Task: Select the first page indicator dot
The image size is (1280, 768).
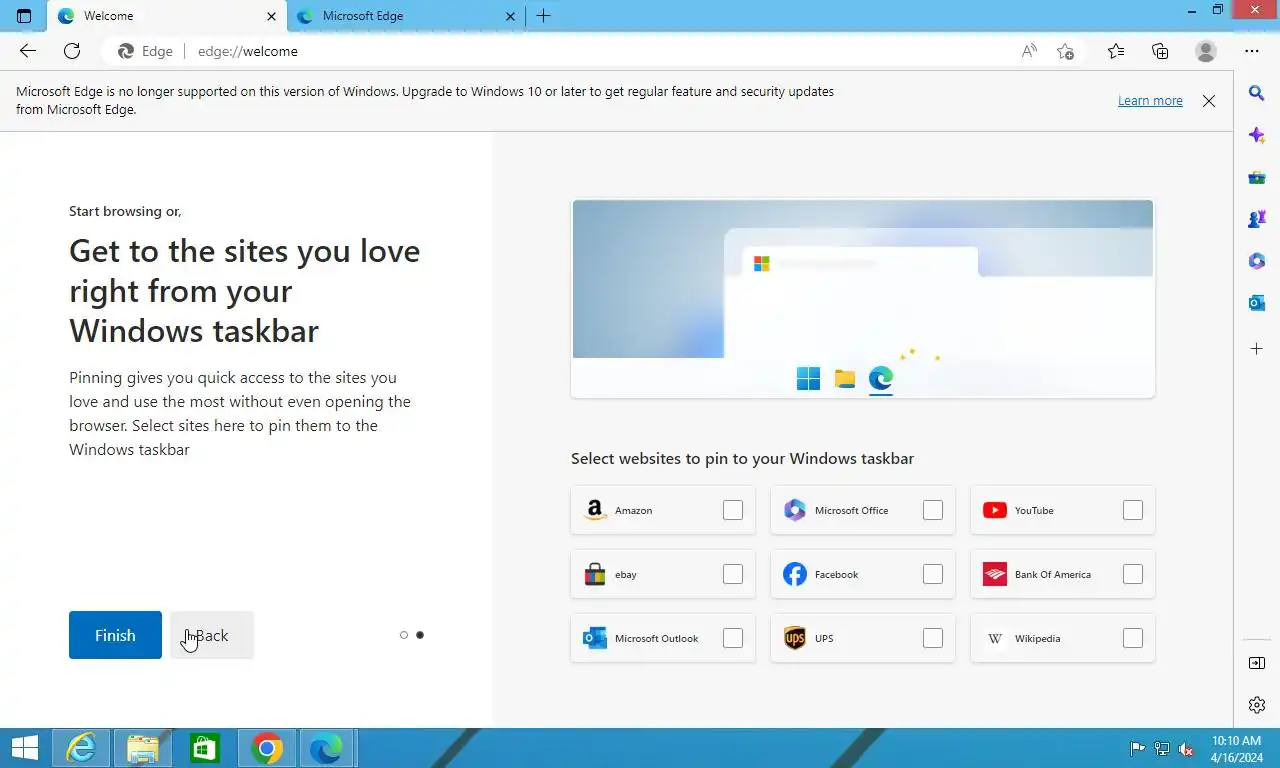Action: 404,635
